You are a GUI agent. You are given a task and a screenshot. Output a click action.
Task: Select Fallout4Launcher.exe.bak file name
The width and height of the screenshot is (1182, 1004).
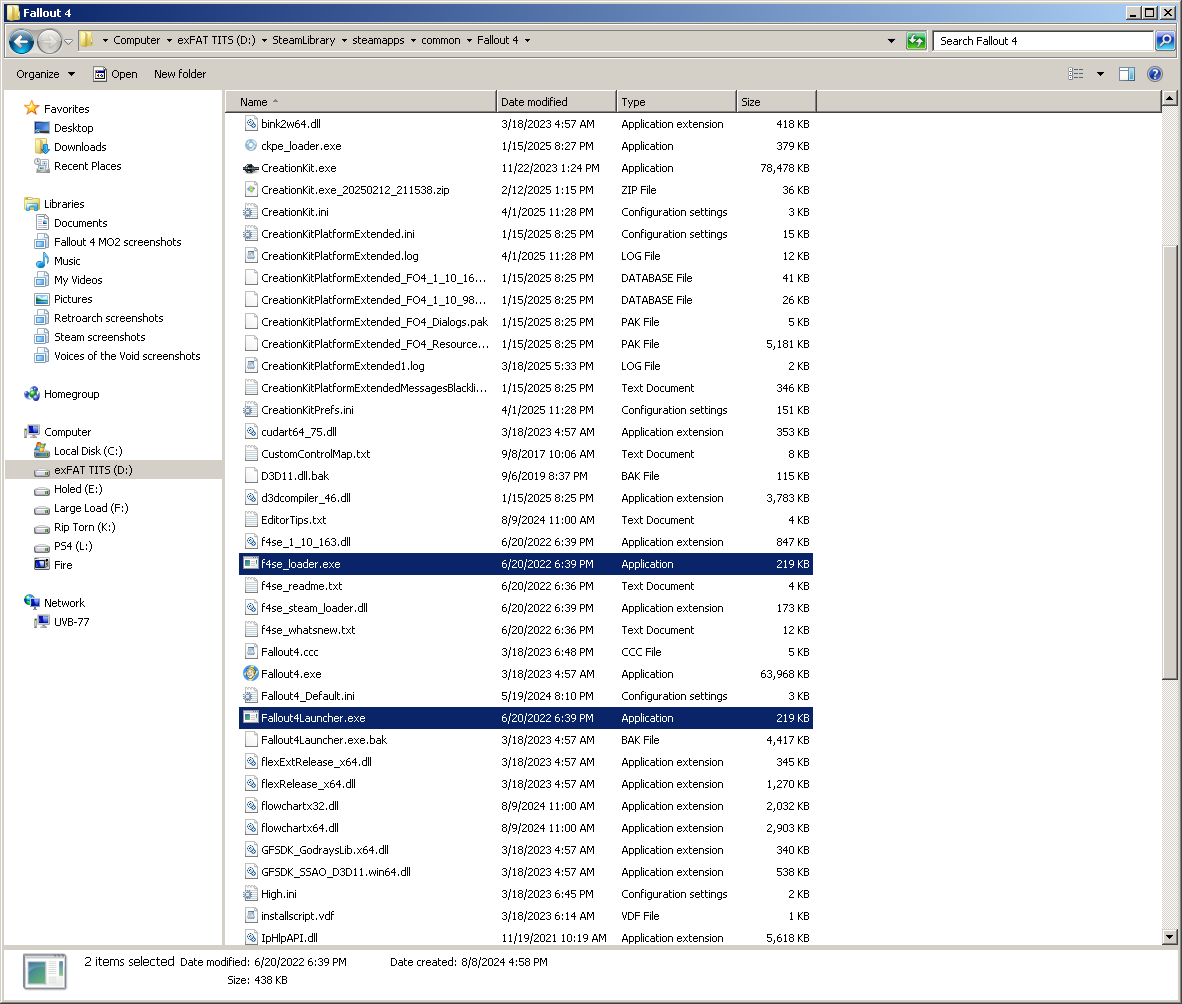(323, 740)
